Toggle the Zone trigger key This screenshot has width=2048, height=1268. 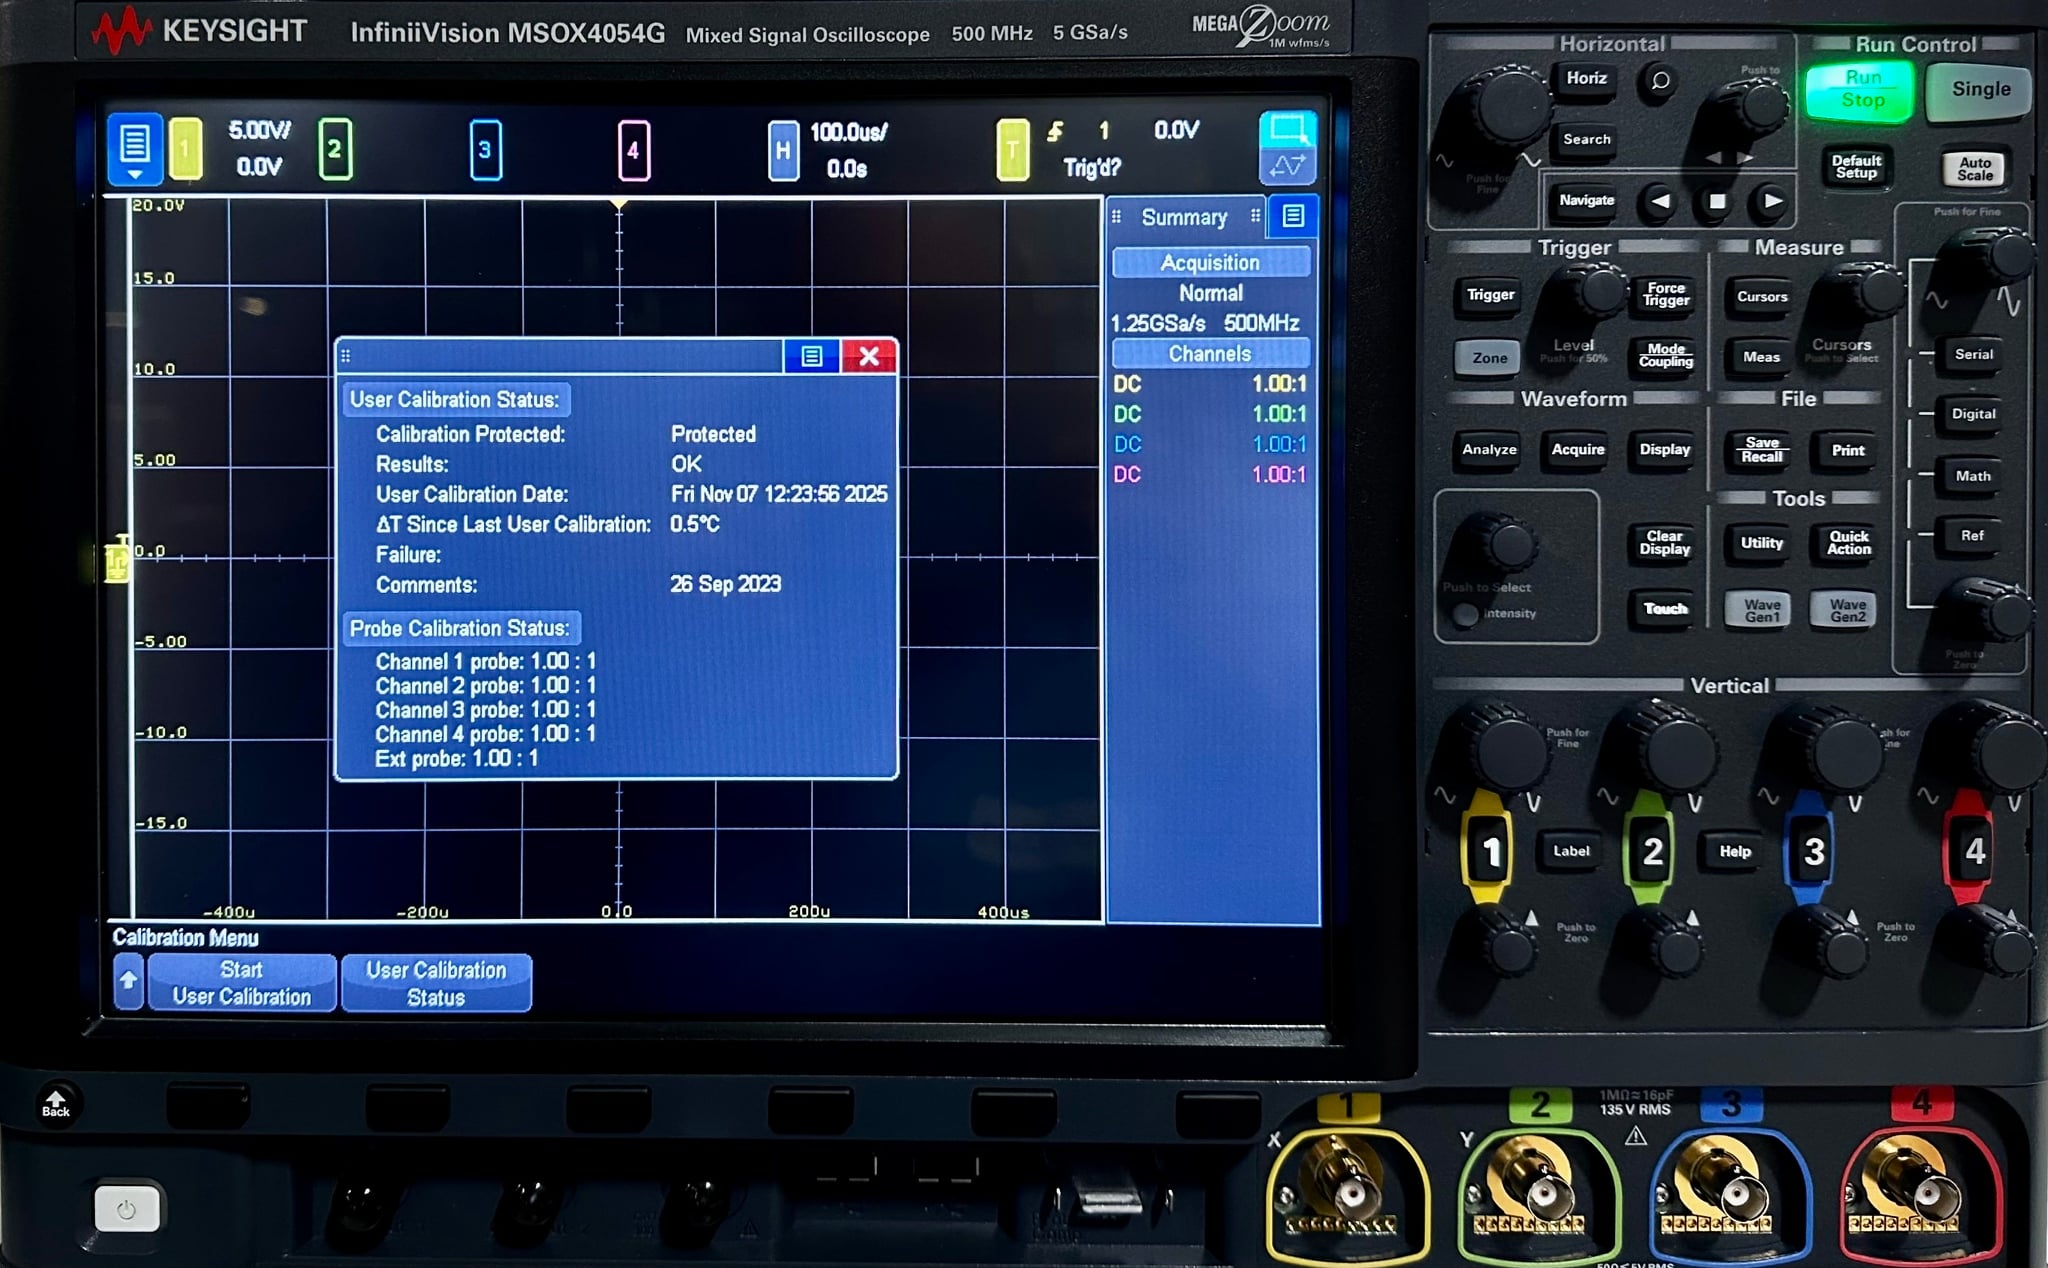click(1489, 358)
